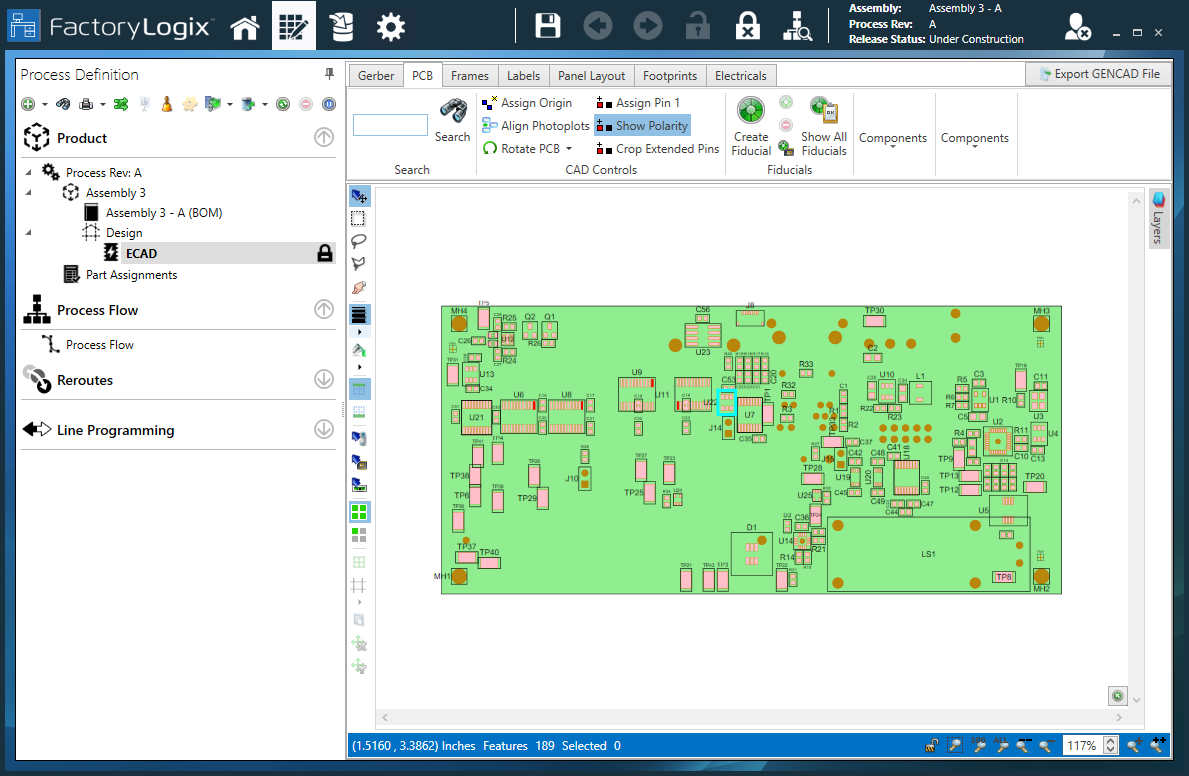Click the Export GENCAD File button
The height and width of the screenshot is (776, 1189).
[1098, 73]
